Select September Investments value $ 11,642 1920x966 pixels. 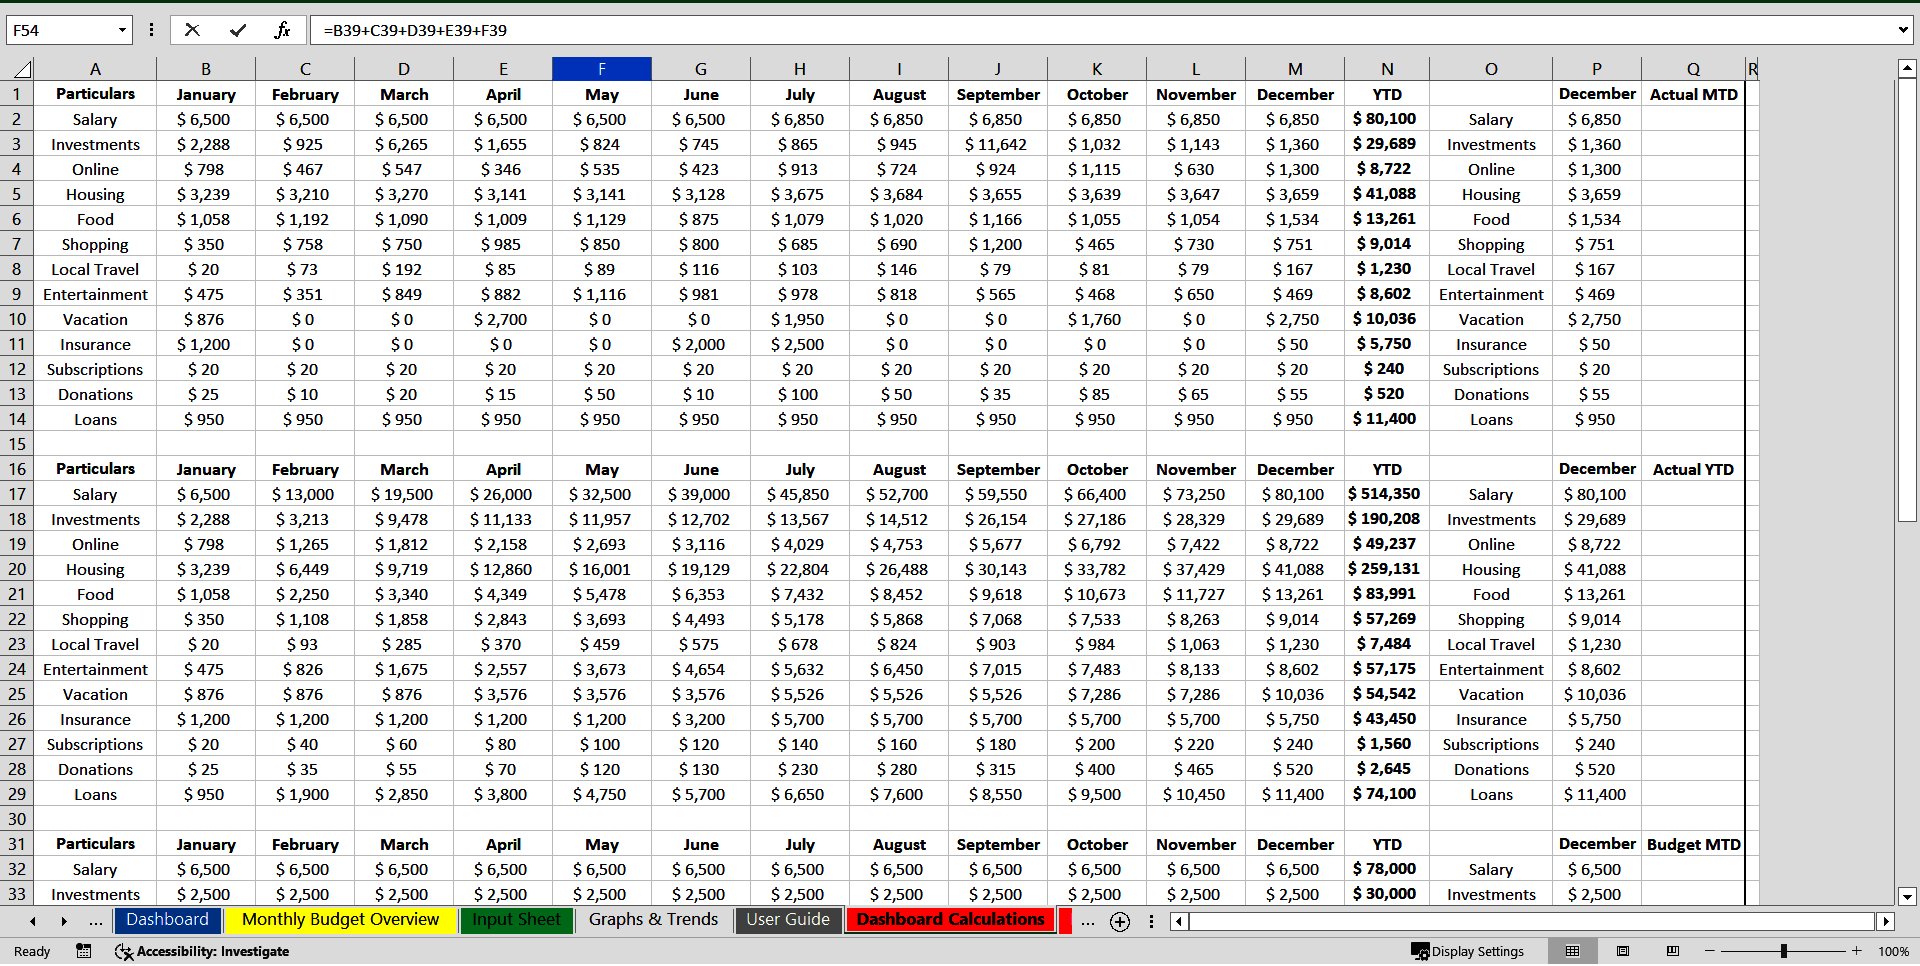pyautogui.click(x=997, y=144)
